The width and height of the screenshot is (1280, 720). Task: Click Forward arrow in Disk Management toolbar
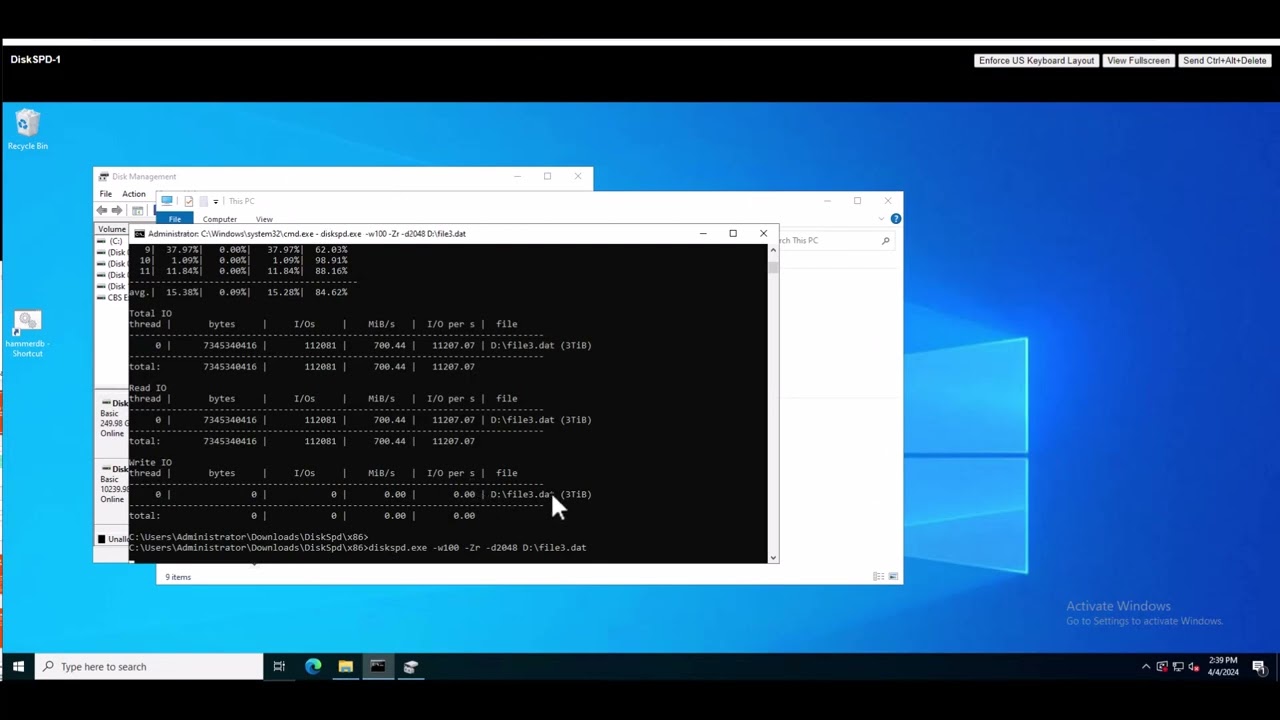pyautogui.click(x=117, y=211)
